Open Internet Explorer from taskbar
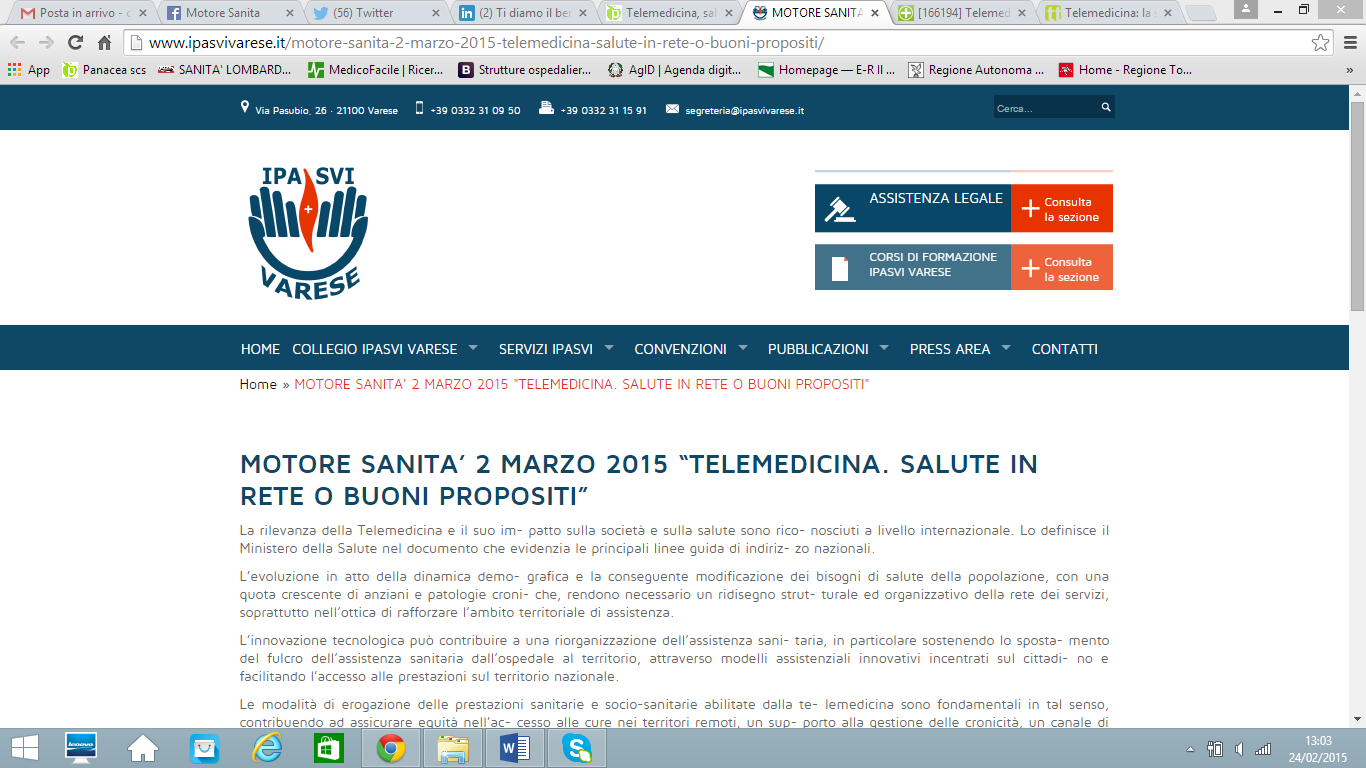This screenshot has height=768, width=1366. [x=267, y=748]
